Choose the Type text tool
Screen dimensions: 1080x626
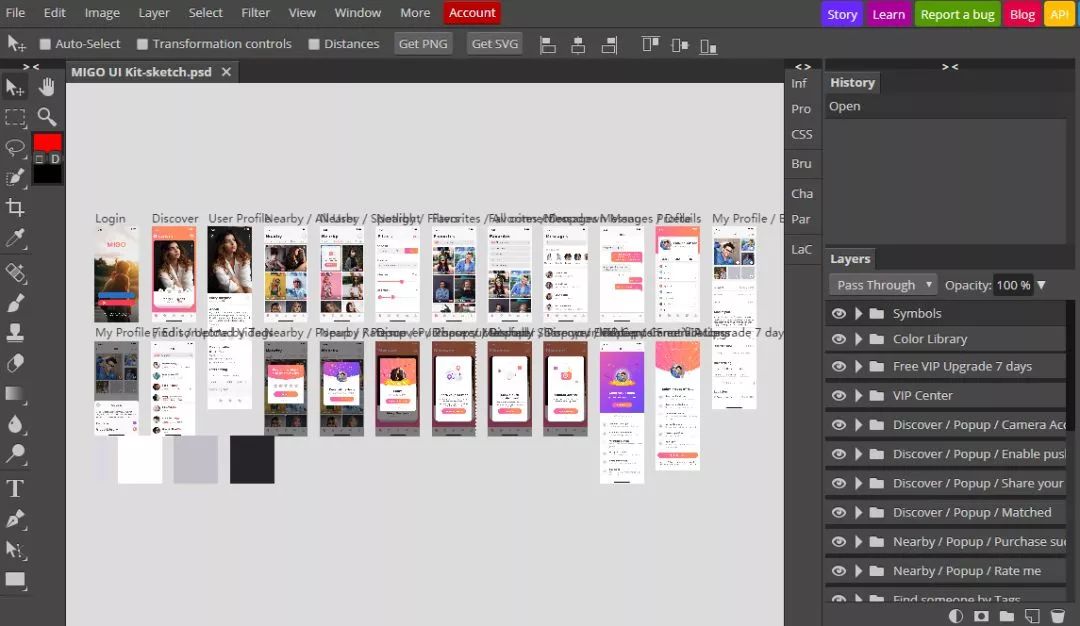tap(14, 488)
